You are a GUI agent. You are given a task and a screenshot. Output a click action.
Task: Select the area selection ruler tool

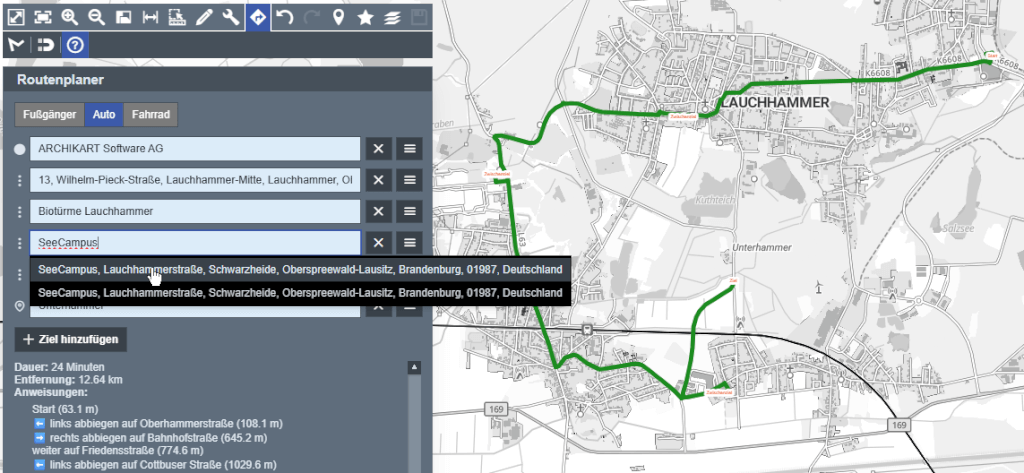pos(177,18)
